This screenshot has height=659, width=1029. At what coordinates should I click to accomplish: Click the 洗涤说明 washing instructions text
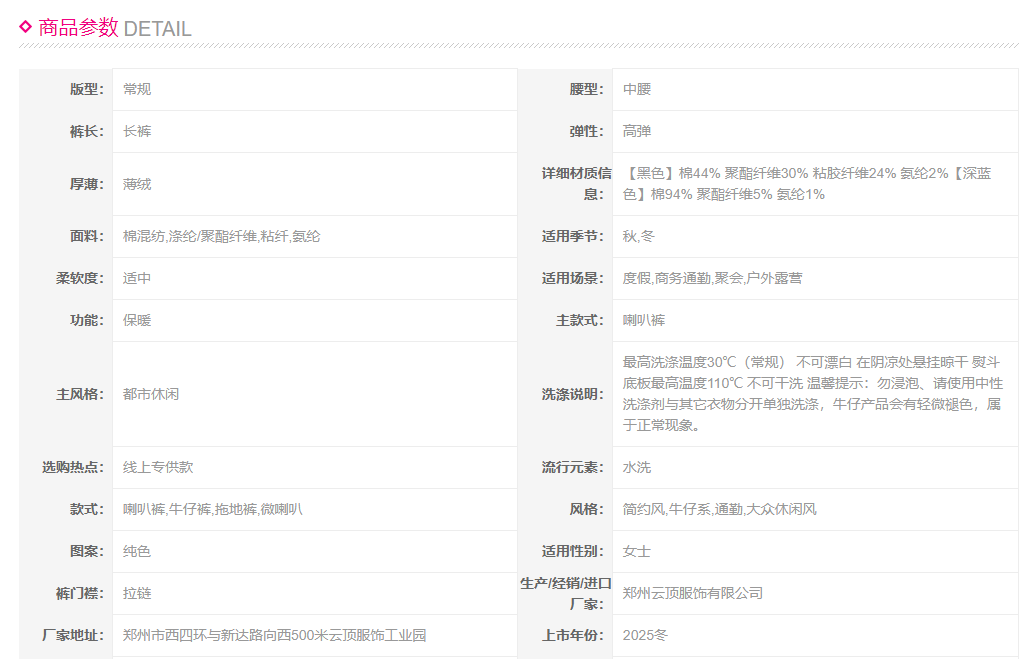pyautogui.click(x=811, y=393)
